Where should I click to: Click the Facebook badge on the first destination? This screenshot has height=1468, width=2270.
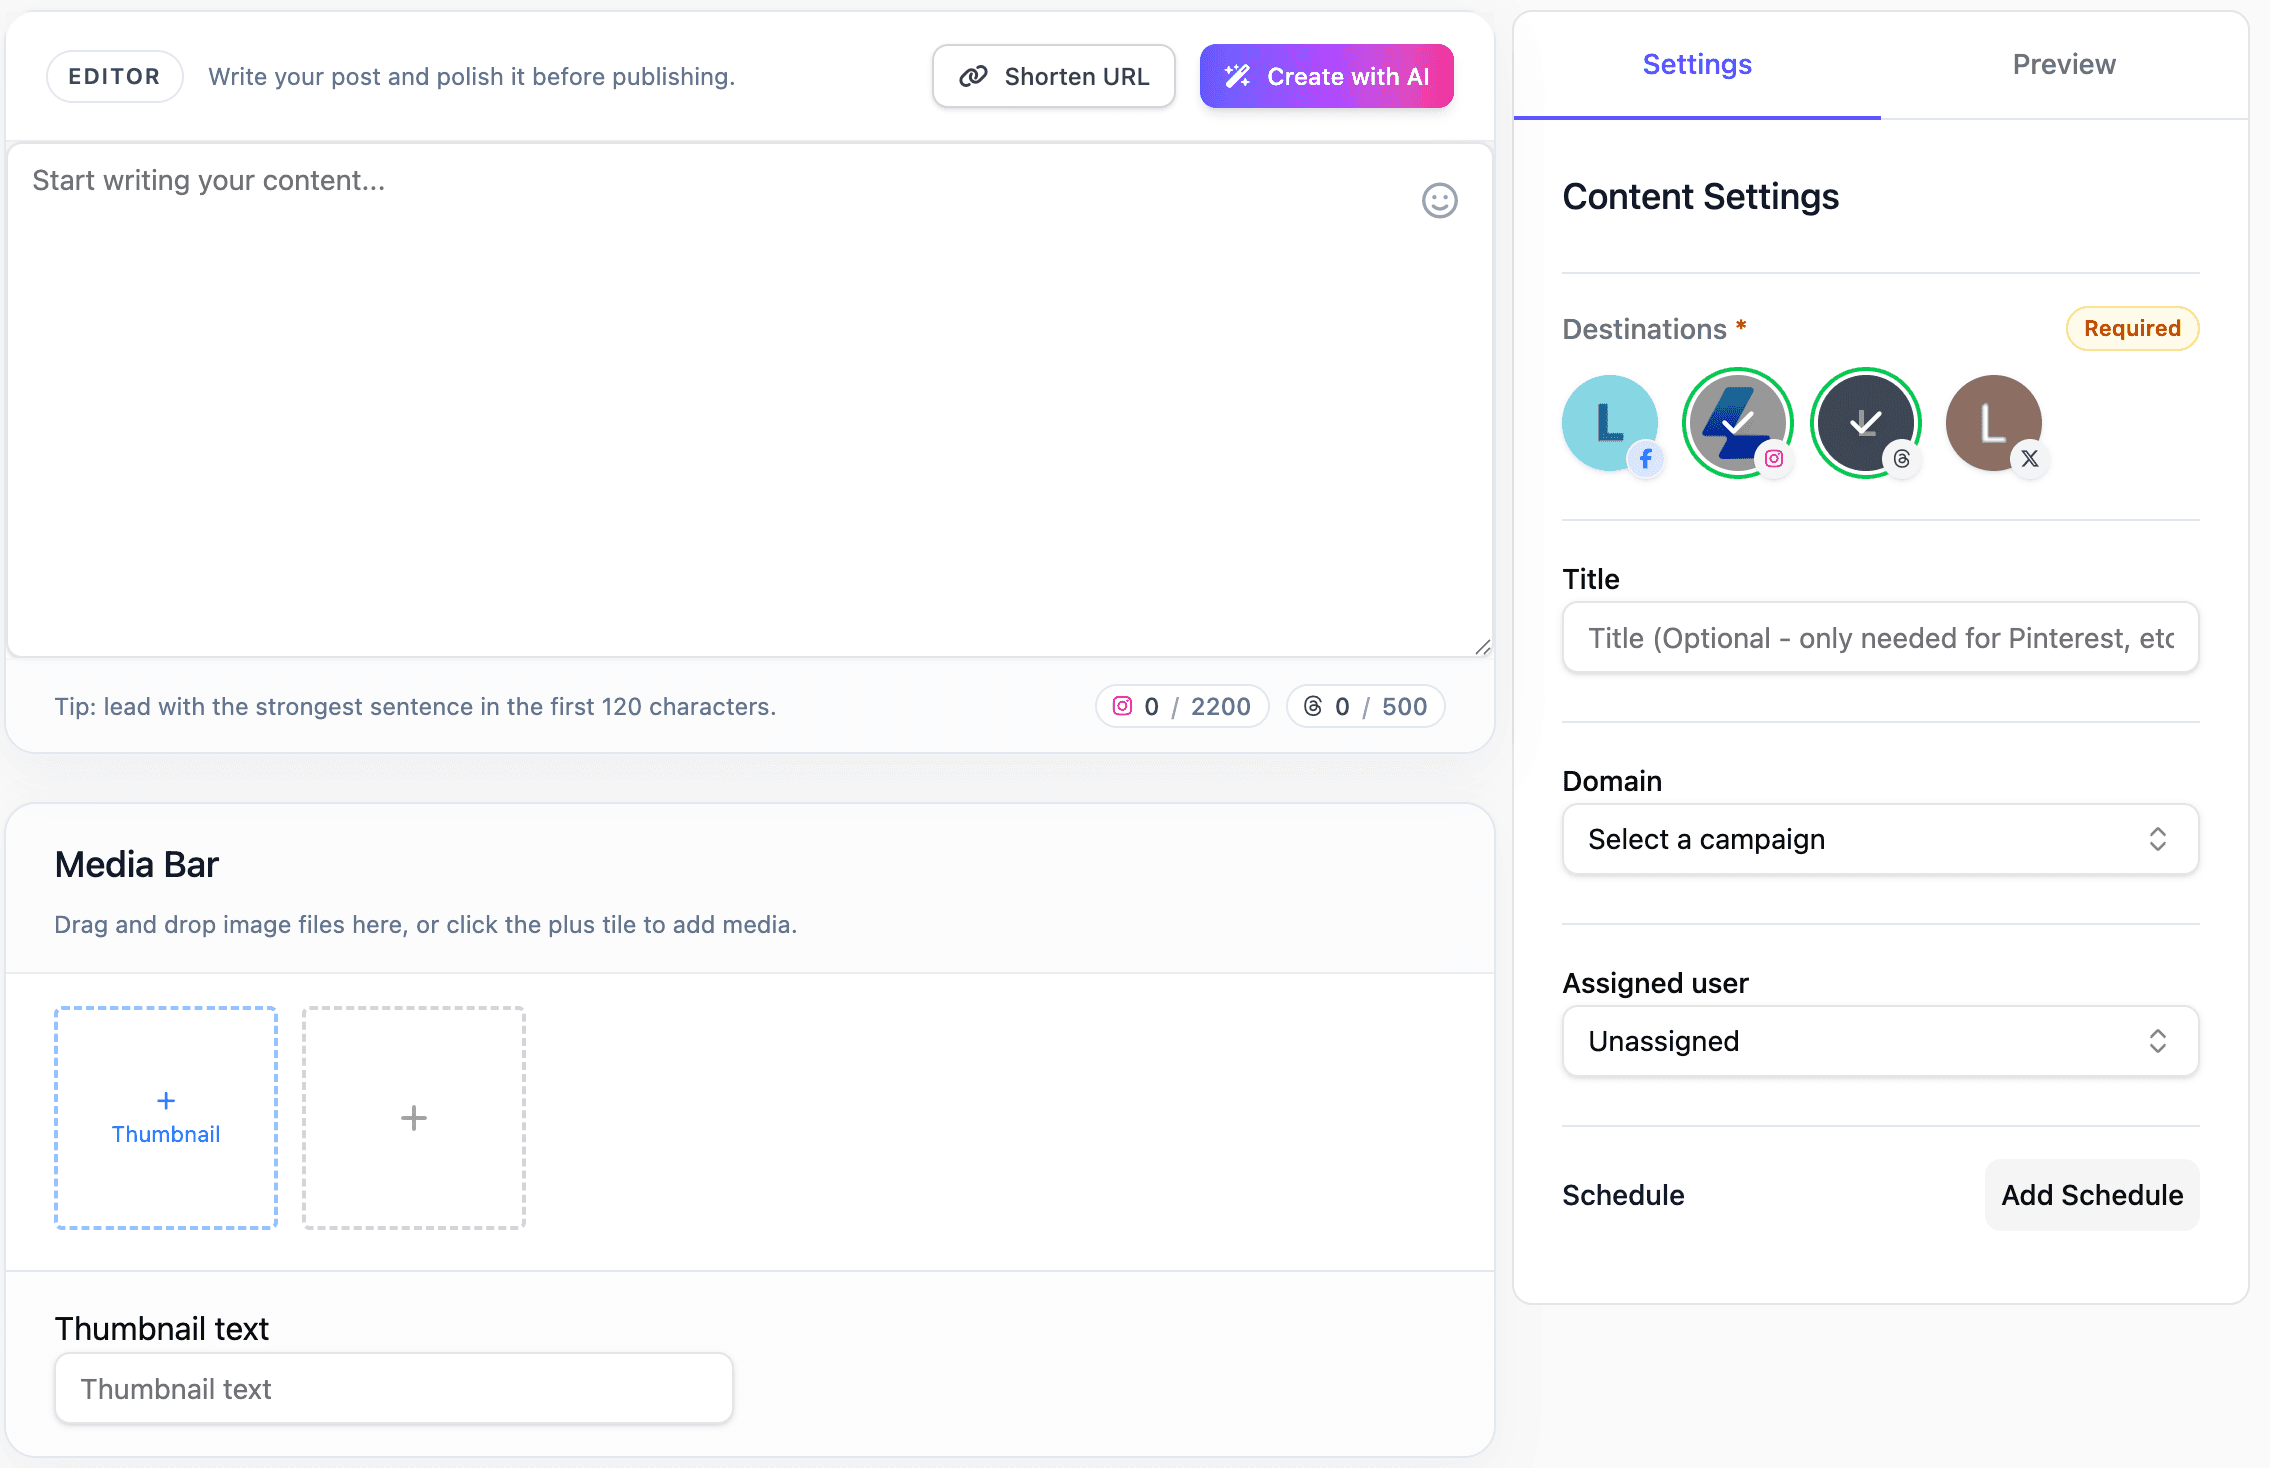click(1646, 459)
